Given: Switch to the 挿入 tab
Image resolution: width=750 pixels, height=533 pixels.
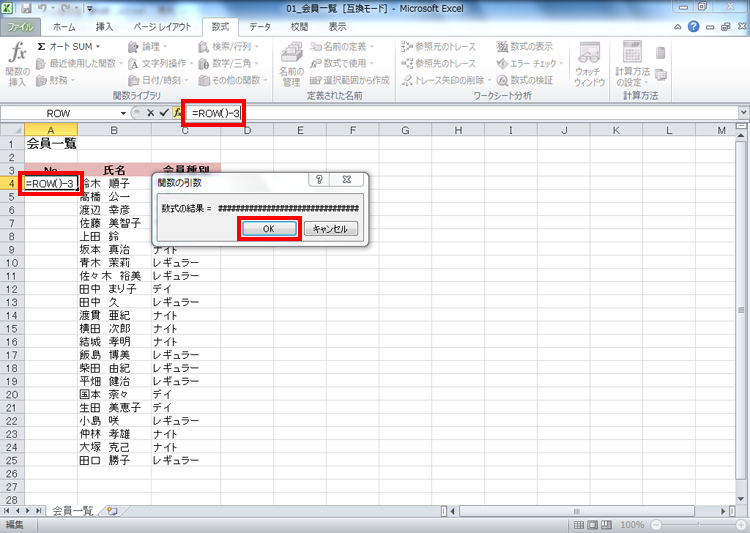Looking at the screenshot, I should click(x=104, y=27).
